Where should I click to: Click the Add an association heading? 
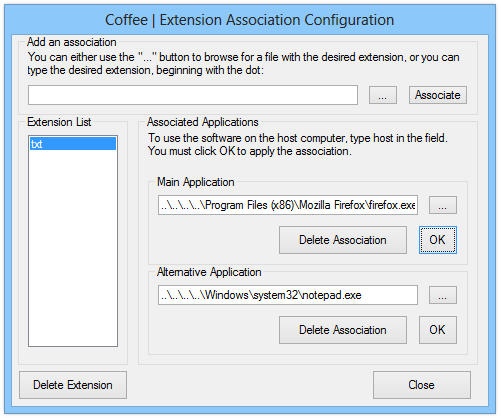72,42
